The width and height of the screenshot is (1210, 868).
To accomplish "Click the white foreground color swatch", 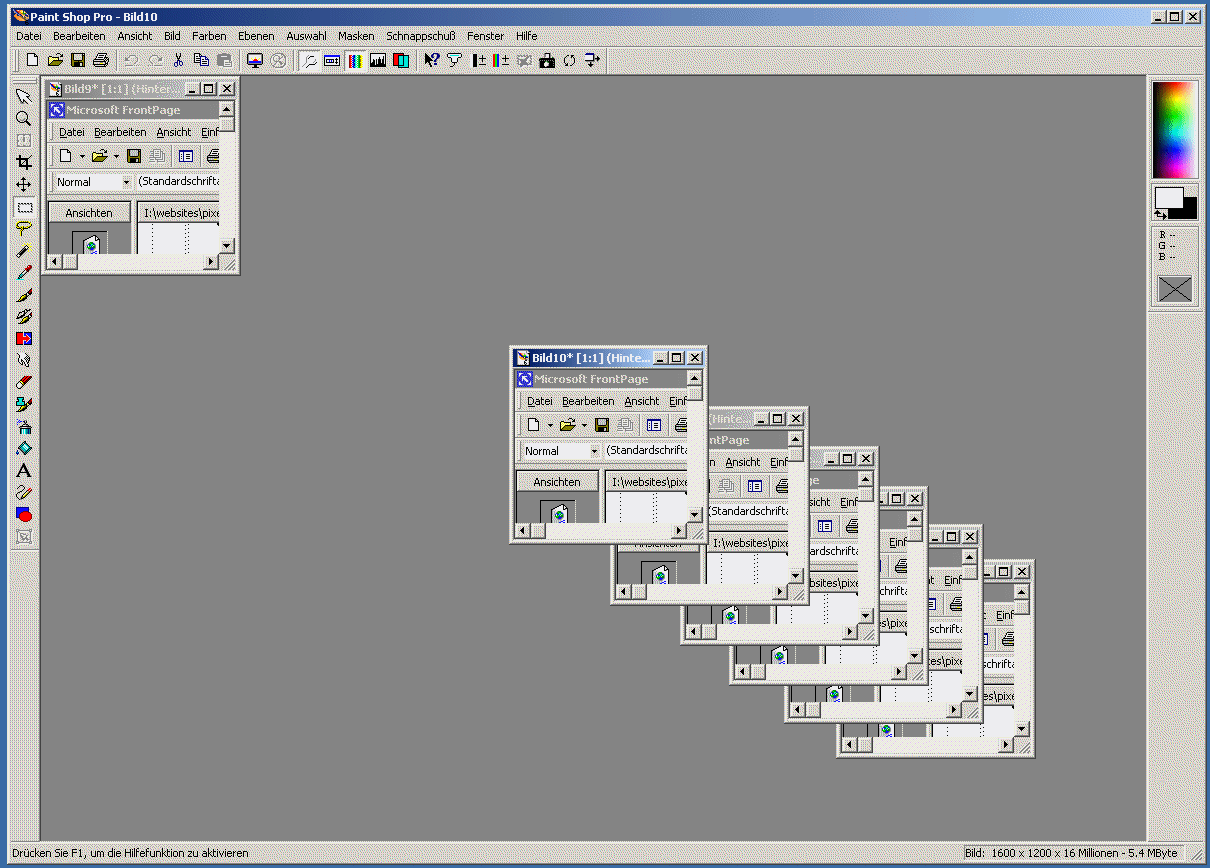I will (1167, 198).
